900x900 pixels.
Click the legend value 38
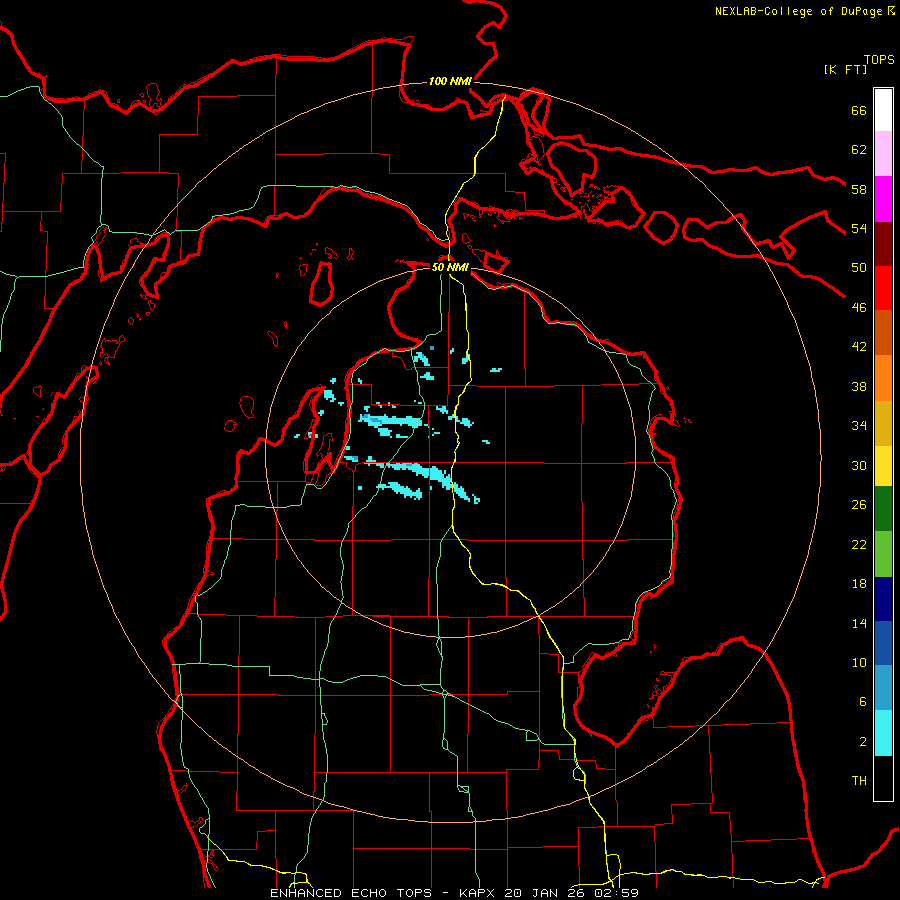click(859, 386)
